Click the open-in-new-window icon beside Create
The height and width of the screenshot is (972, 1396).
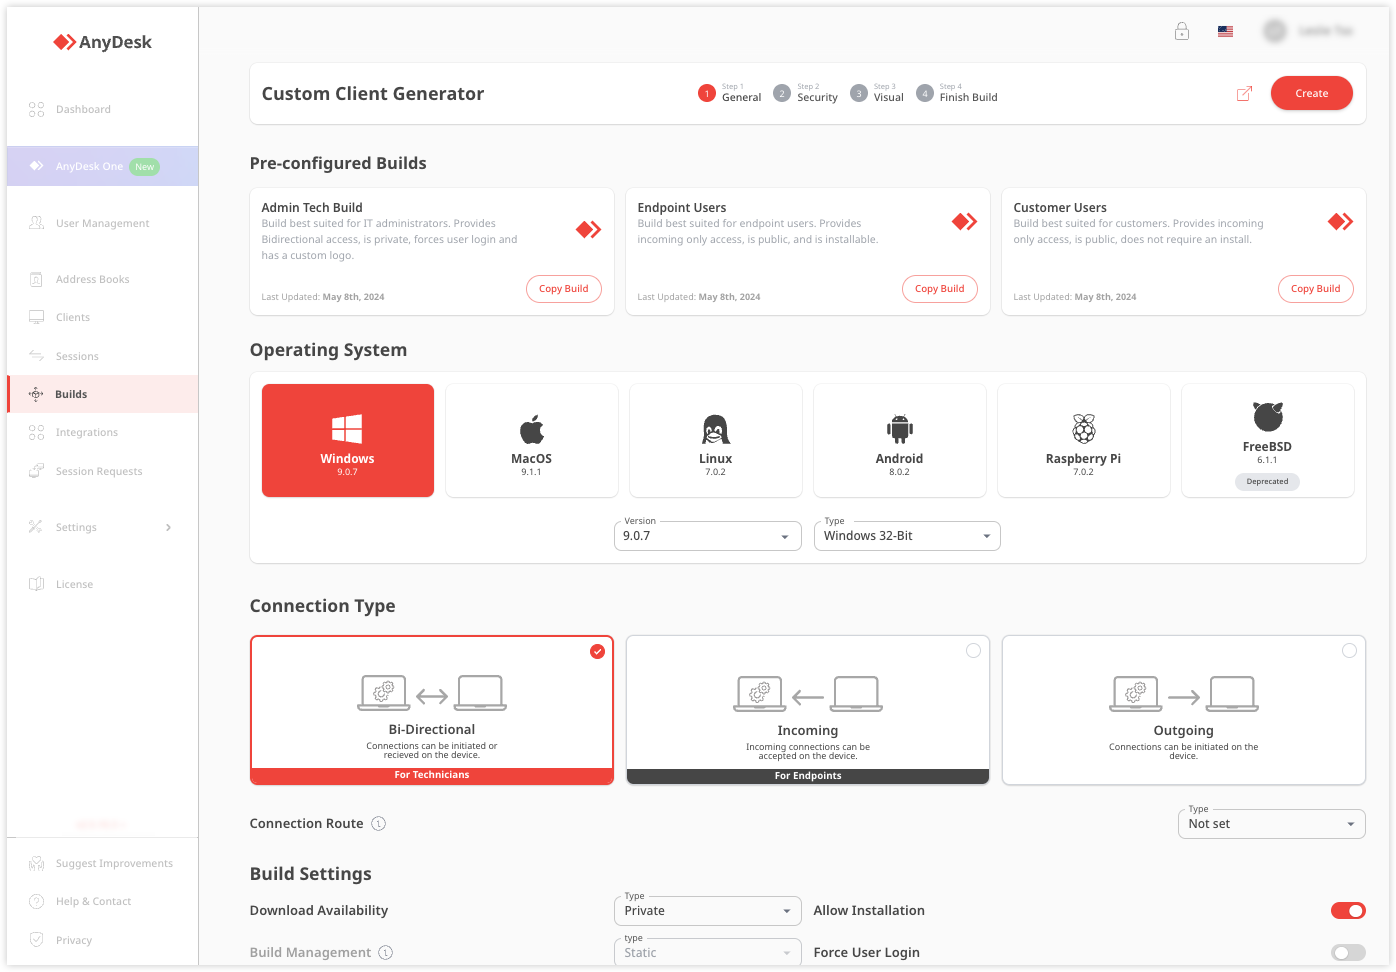(x=1244, y=94)
